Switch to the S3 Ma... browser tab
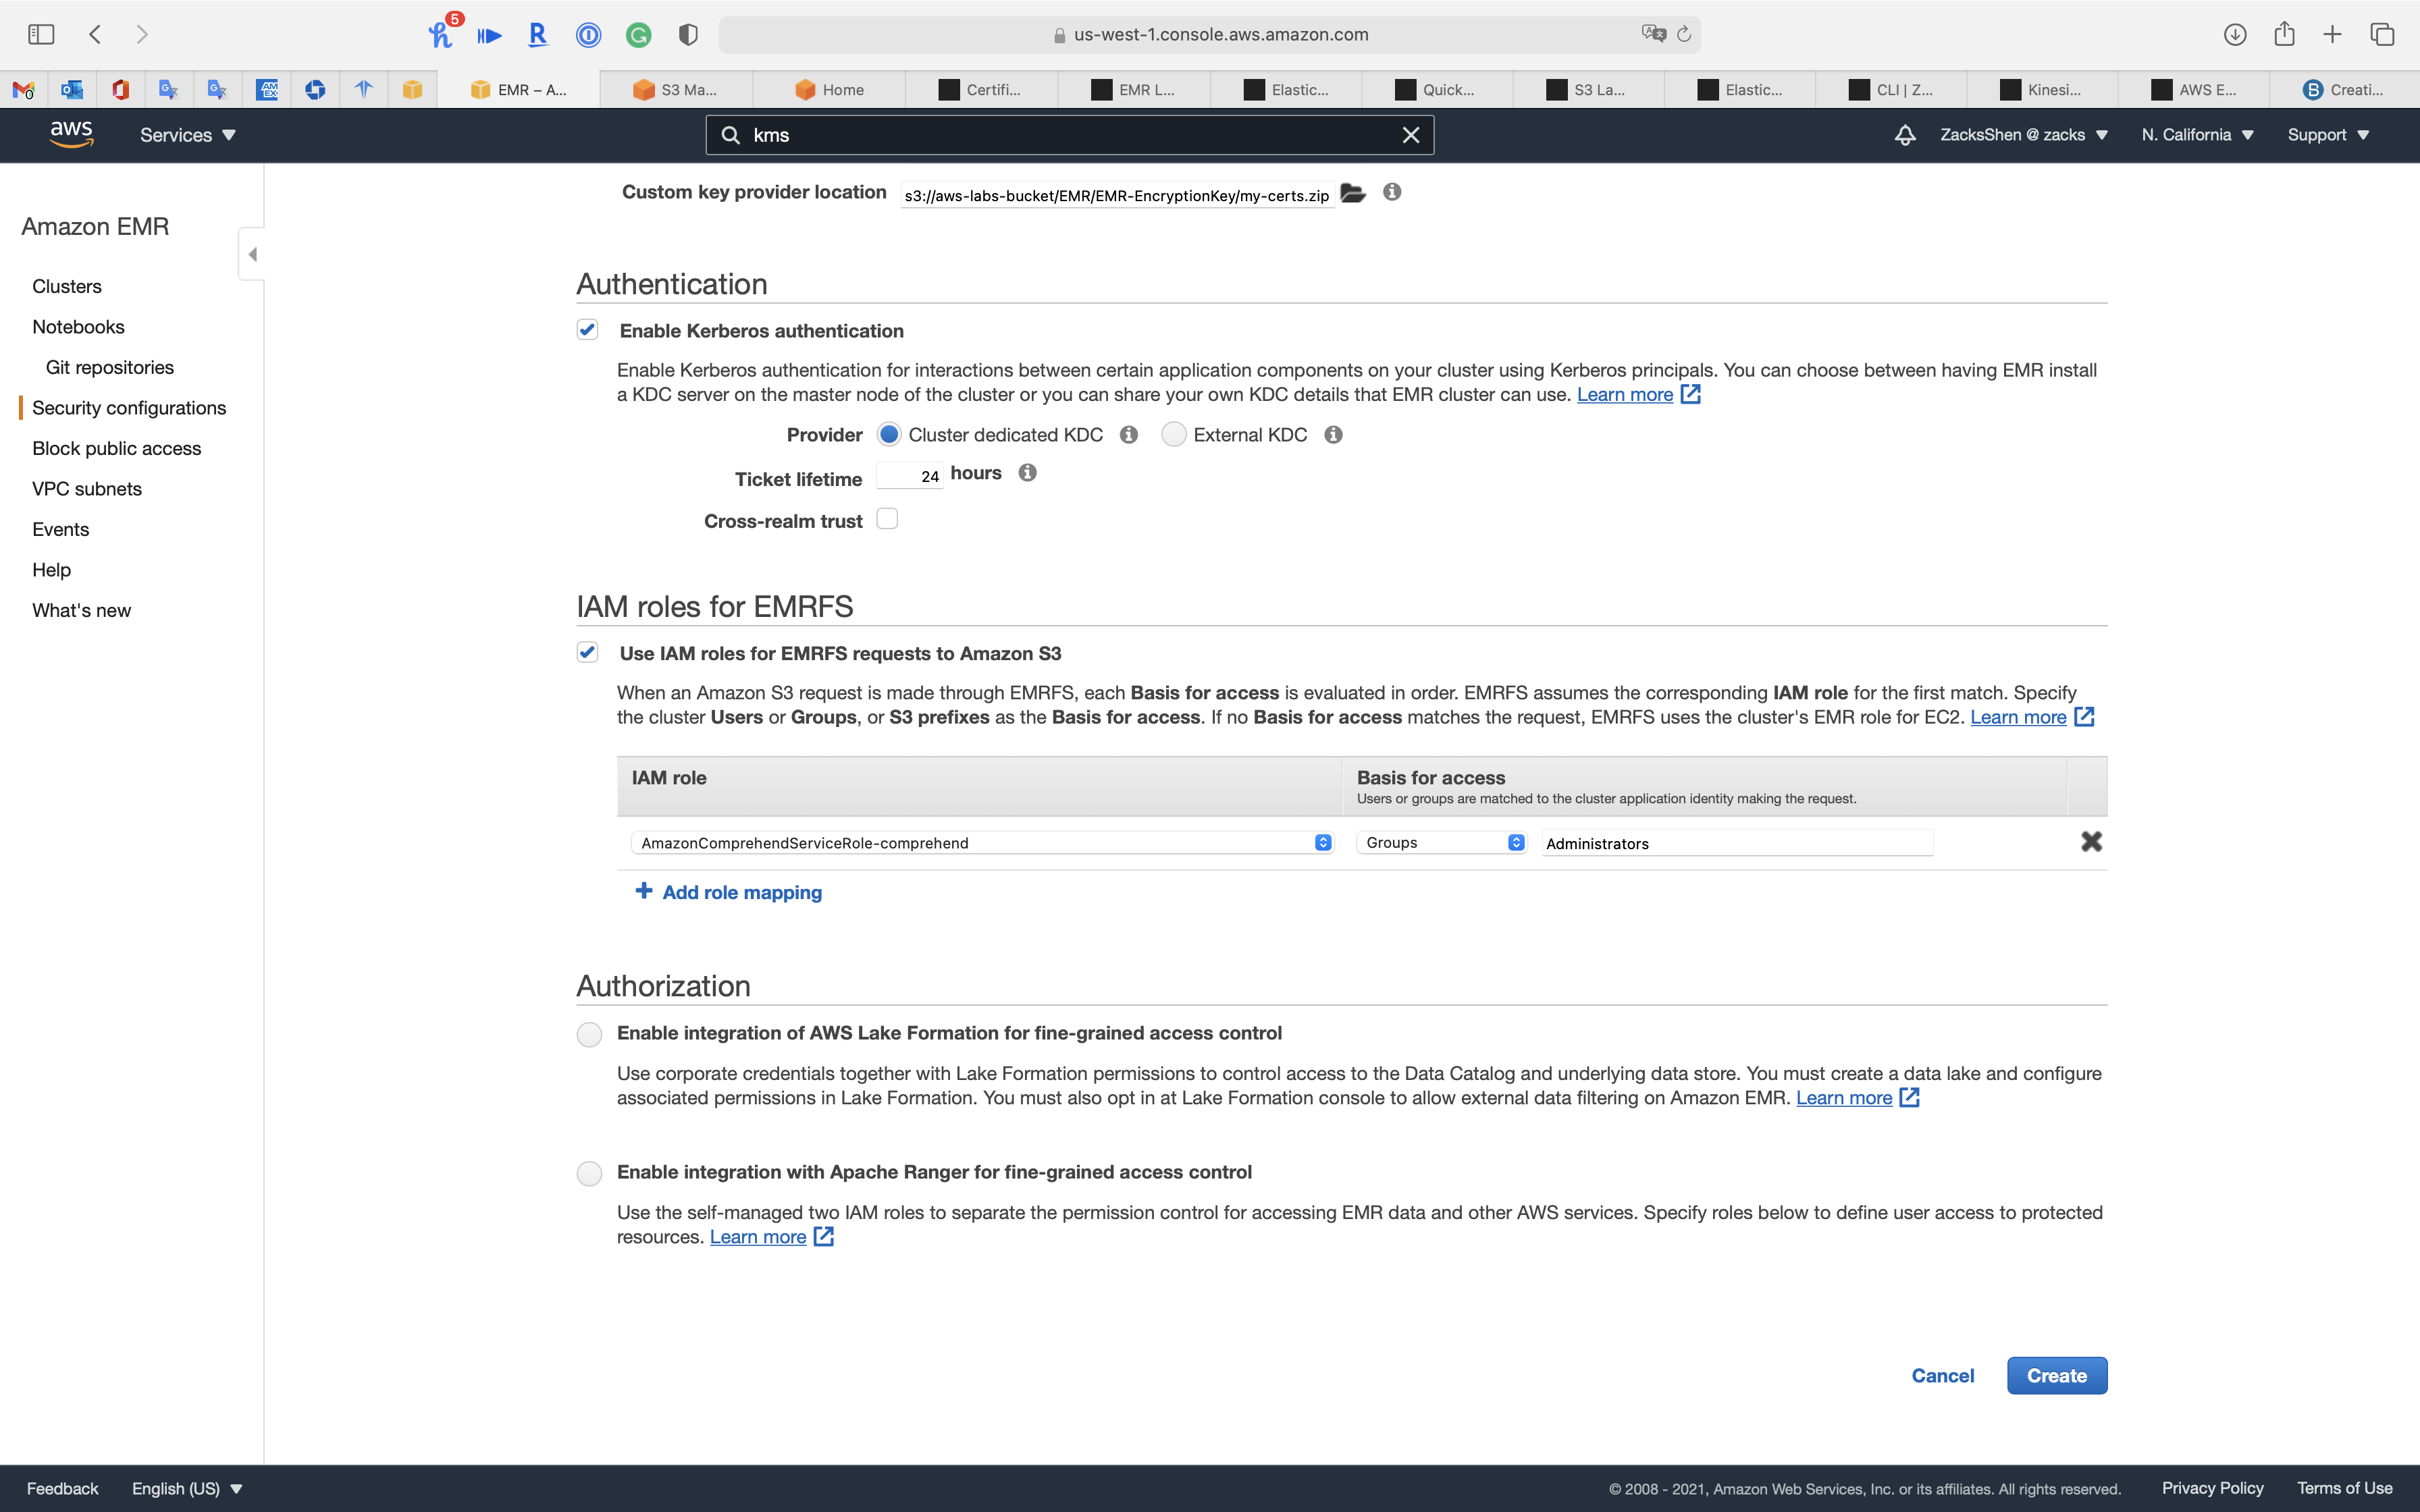This screenshot has height=1512, width=2420. pos(677,90)
